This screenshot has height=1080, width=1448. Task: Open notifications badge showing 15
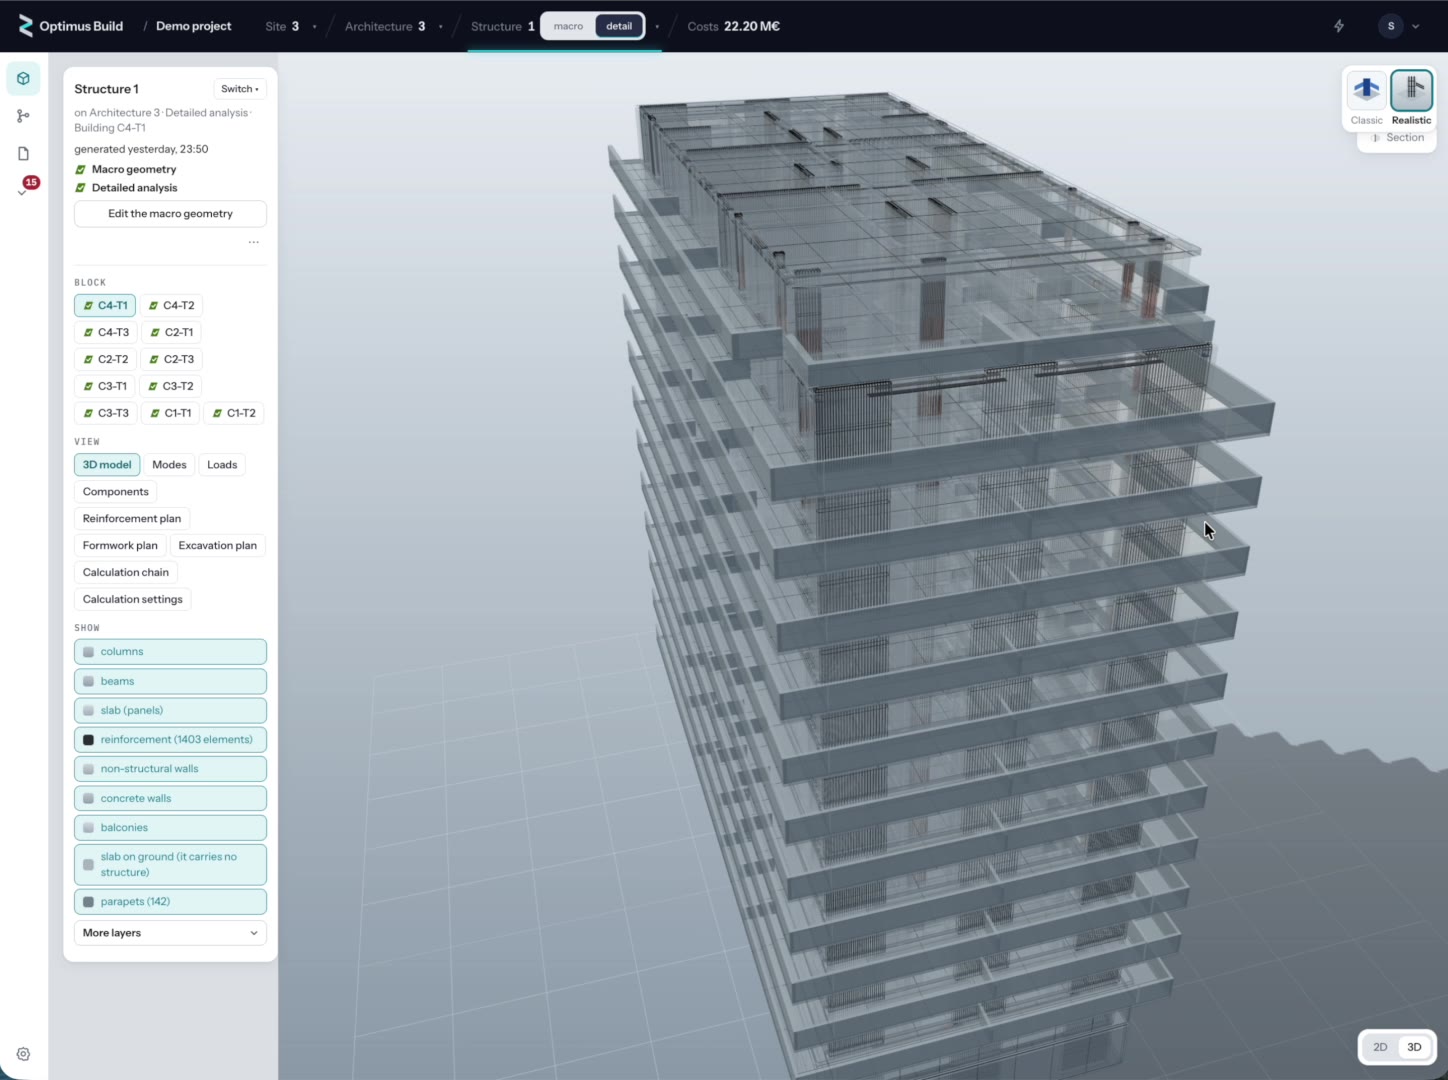[x=31, y=182]
